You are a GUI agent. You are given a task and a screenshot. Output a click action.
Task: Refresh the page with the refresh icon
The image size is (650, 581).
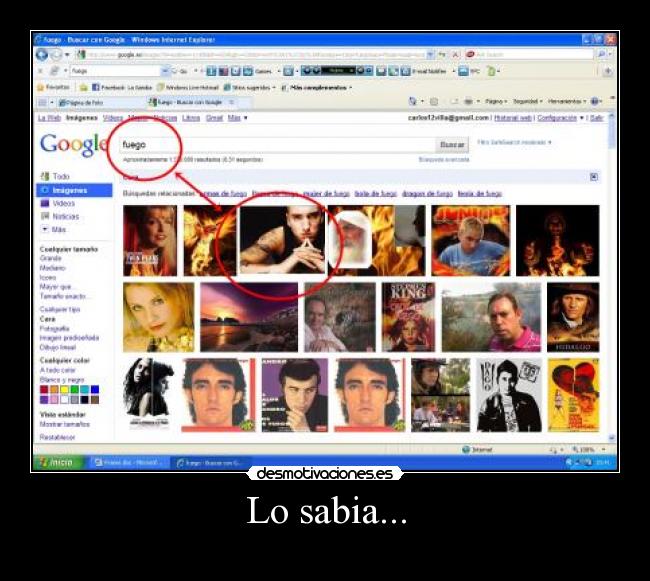pos(443,54)
